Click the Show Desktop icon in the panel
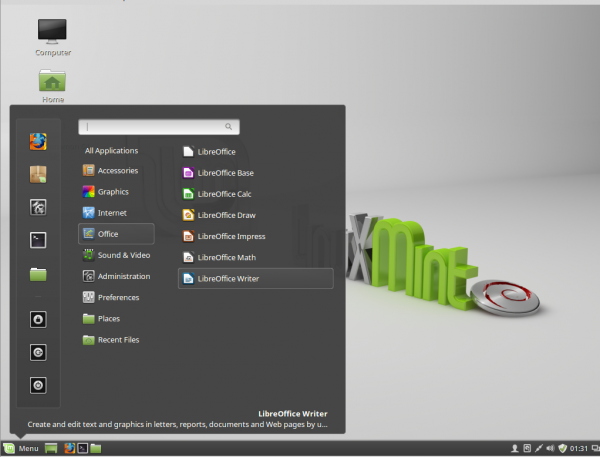 (51, 448)
